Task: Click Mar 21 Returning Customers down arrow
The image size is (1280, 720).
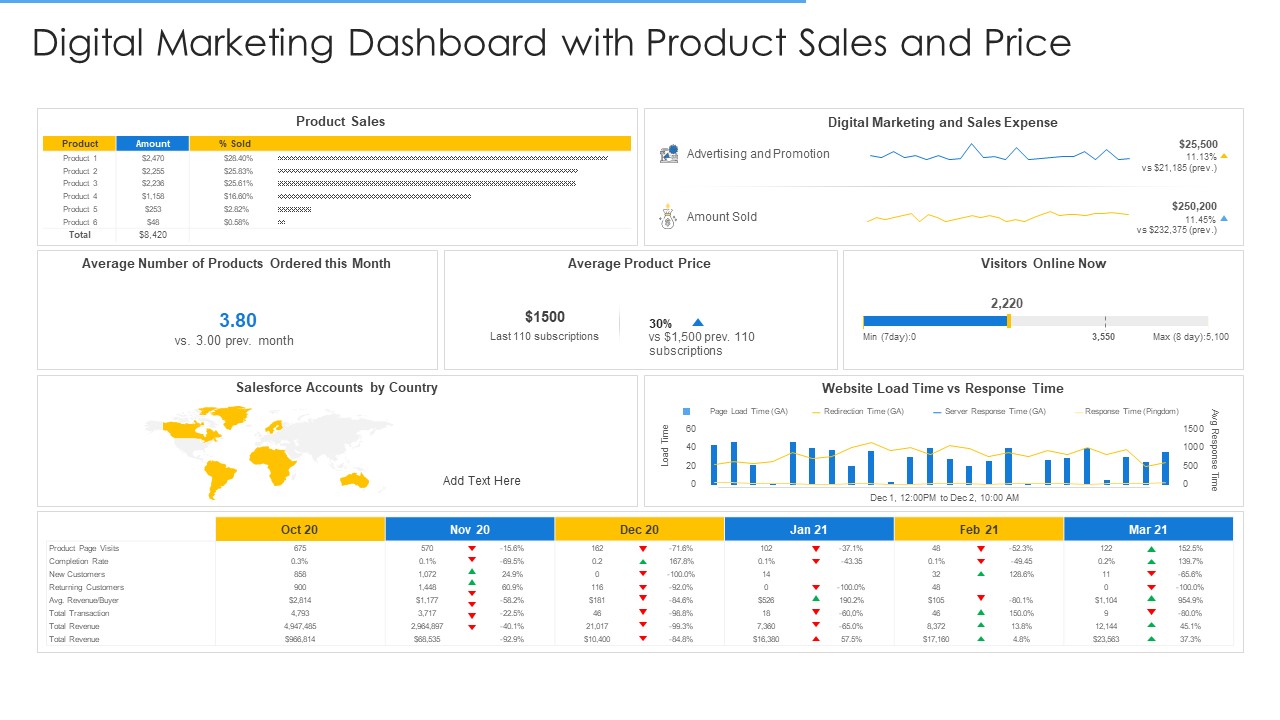Action: pyautogui.click(x=1151, y=587)
